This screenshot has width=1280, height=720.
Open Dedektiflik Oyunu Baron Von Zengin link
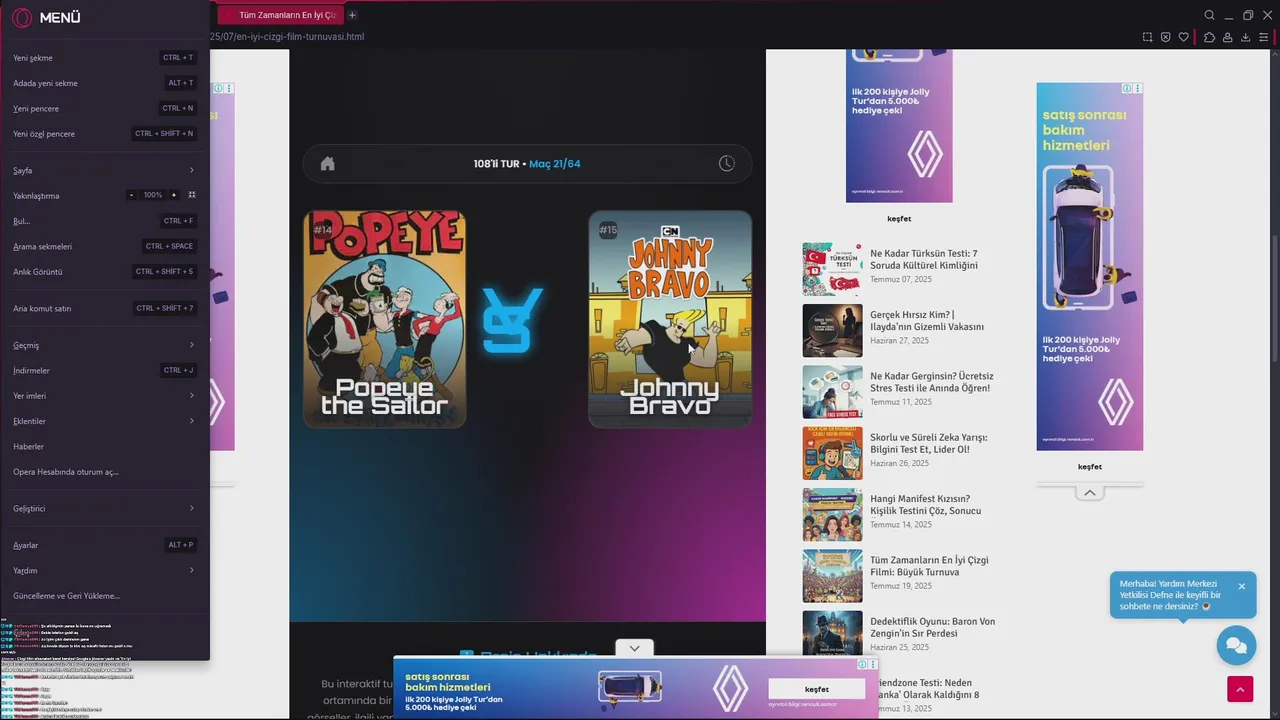point(932,627)
